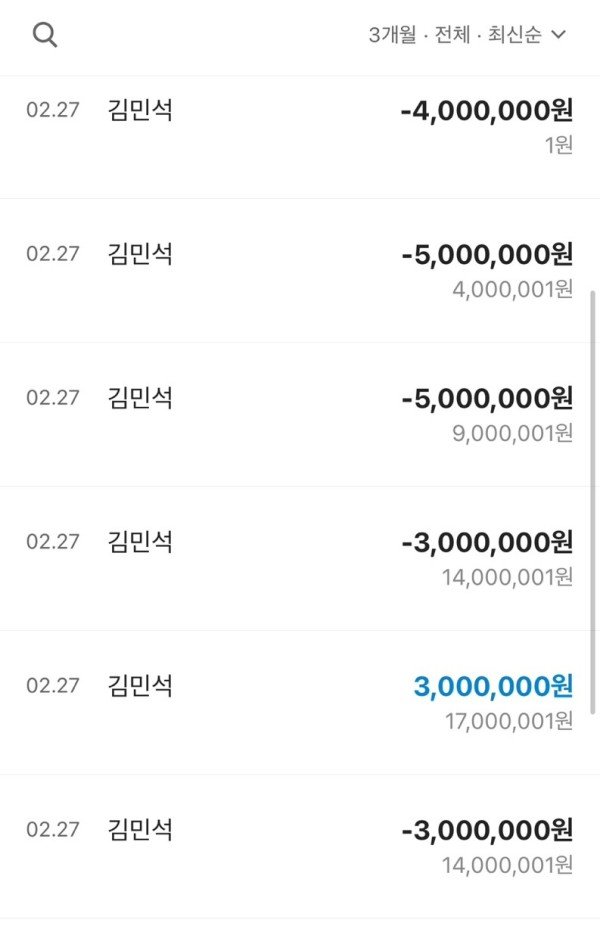
Task: Tap the 02.27 date on the deposit row
Action: 52,686
